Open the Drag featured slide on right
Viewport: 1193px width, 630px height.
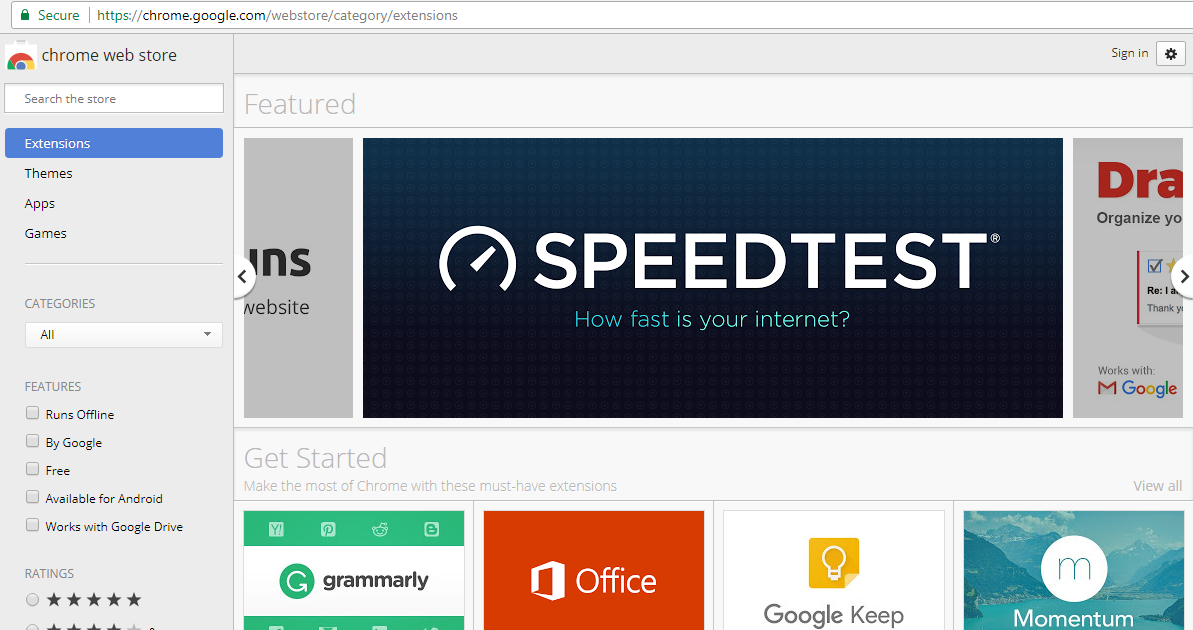[x=1128, y=278]
